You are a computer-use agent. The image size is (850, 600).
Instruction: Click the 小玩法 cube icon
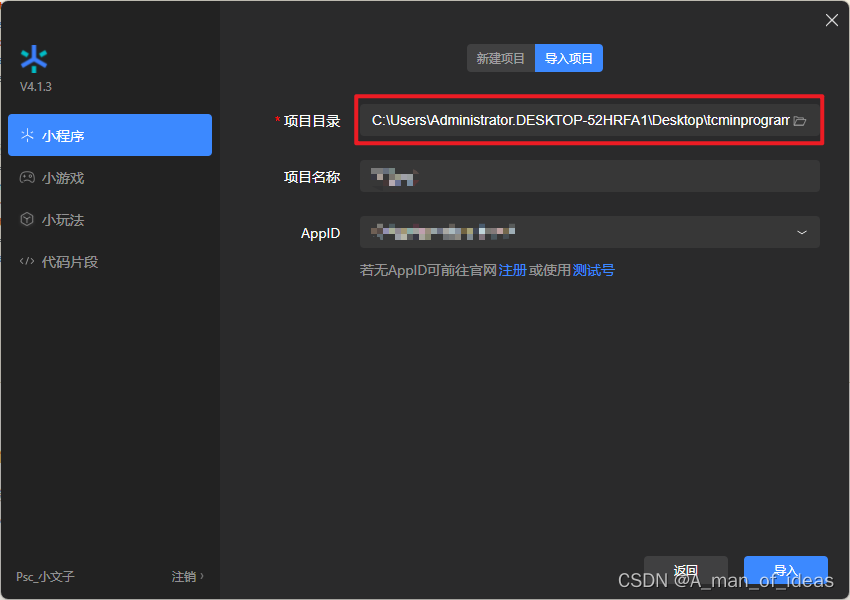point(27,219)
